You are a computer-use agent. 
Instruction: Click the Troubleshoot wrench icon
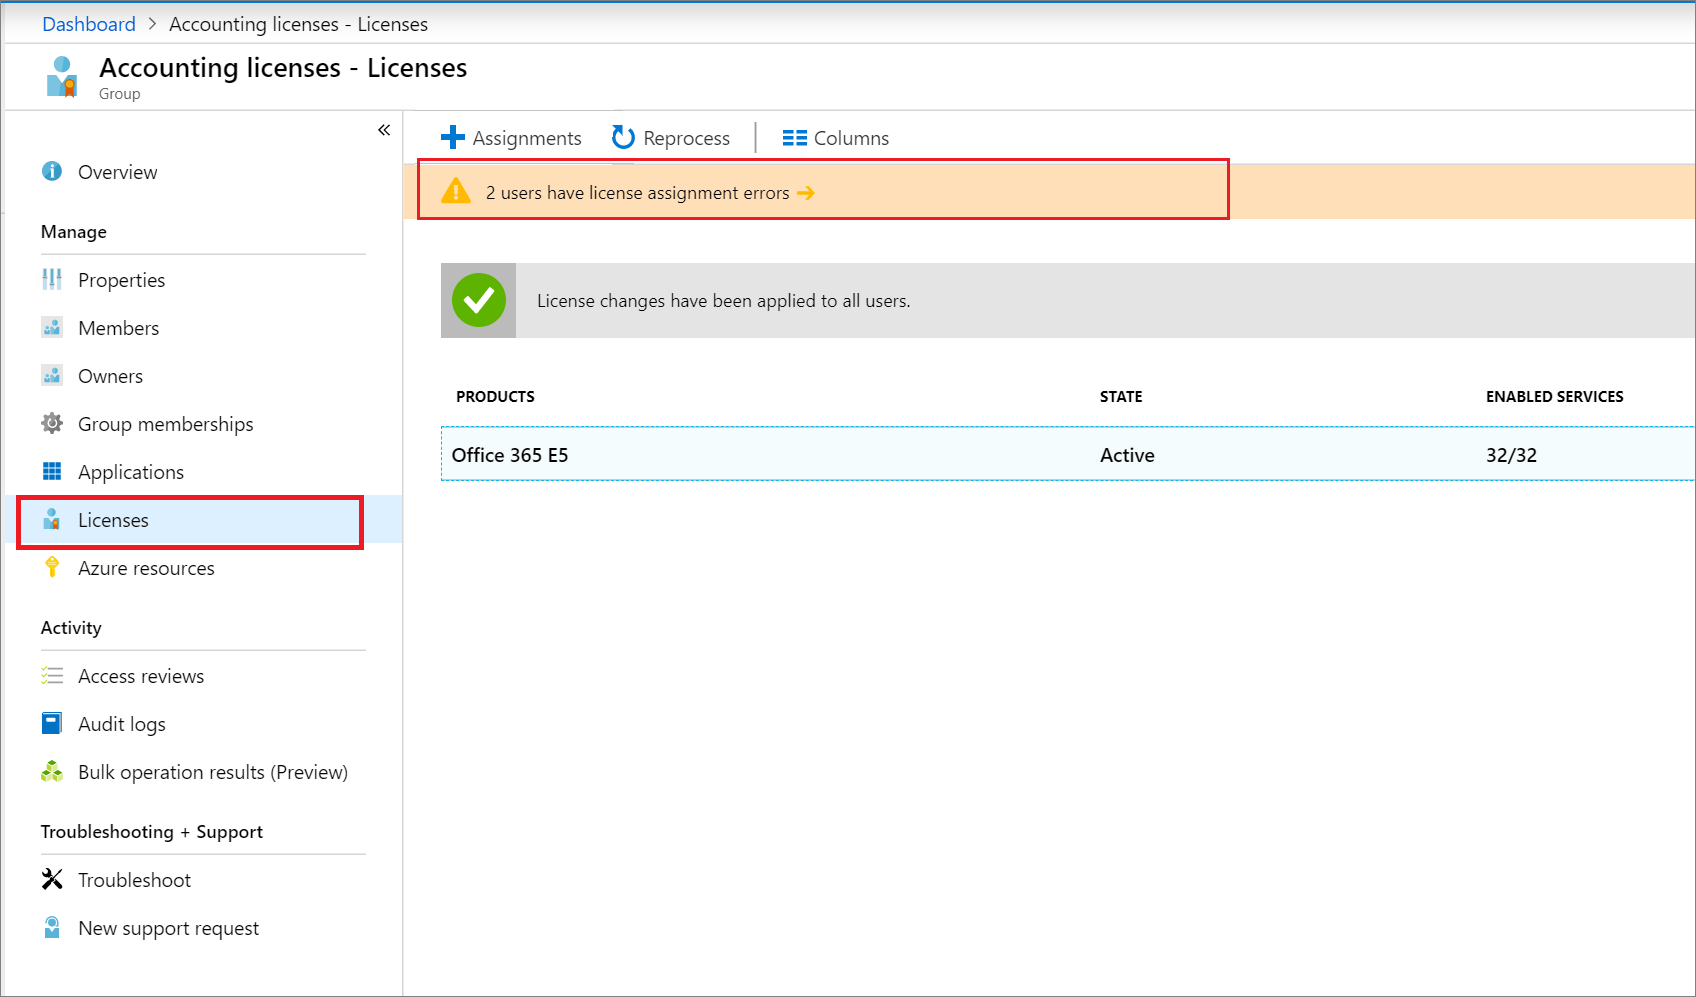tap(52, 879)
